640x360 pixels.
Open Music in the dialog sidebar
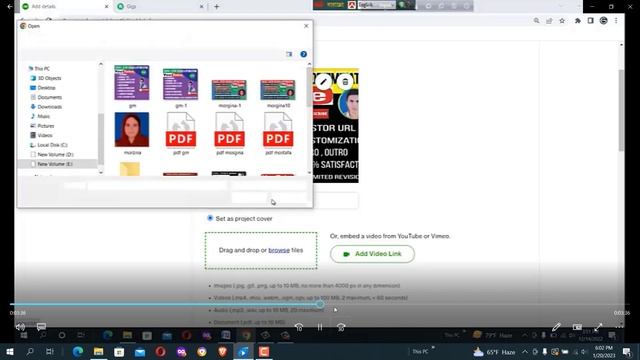(x=40, y=116)
